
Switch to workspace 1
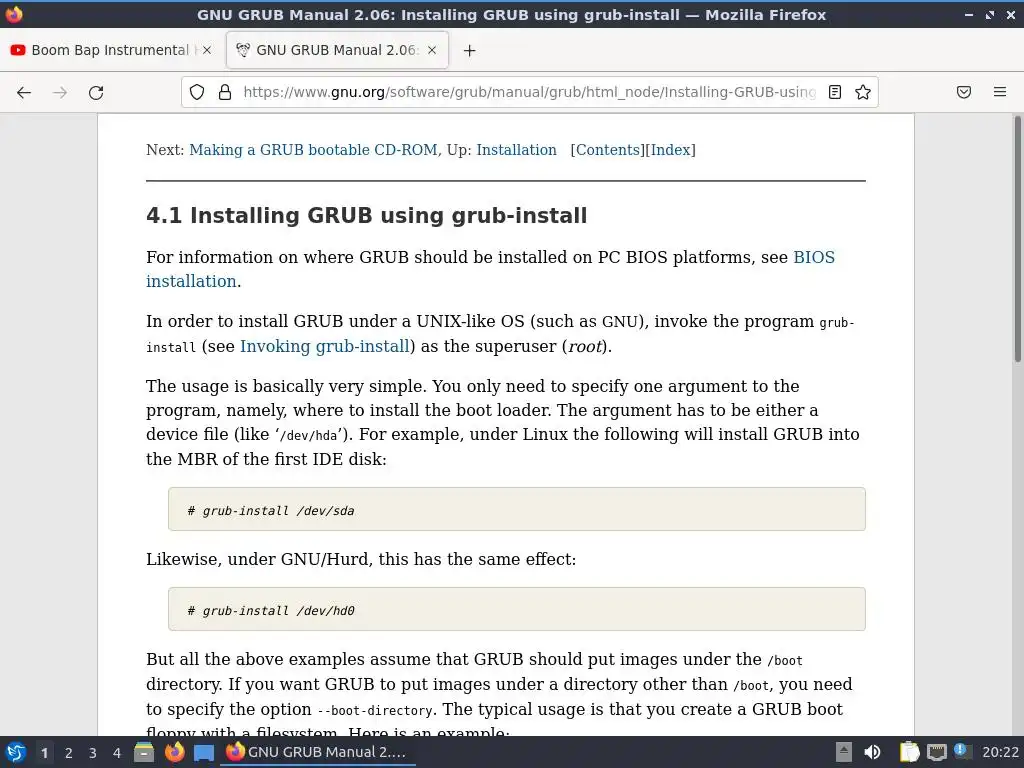click(44, 753)
